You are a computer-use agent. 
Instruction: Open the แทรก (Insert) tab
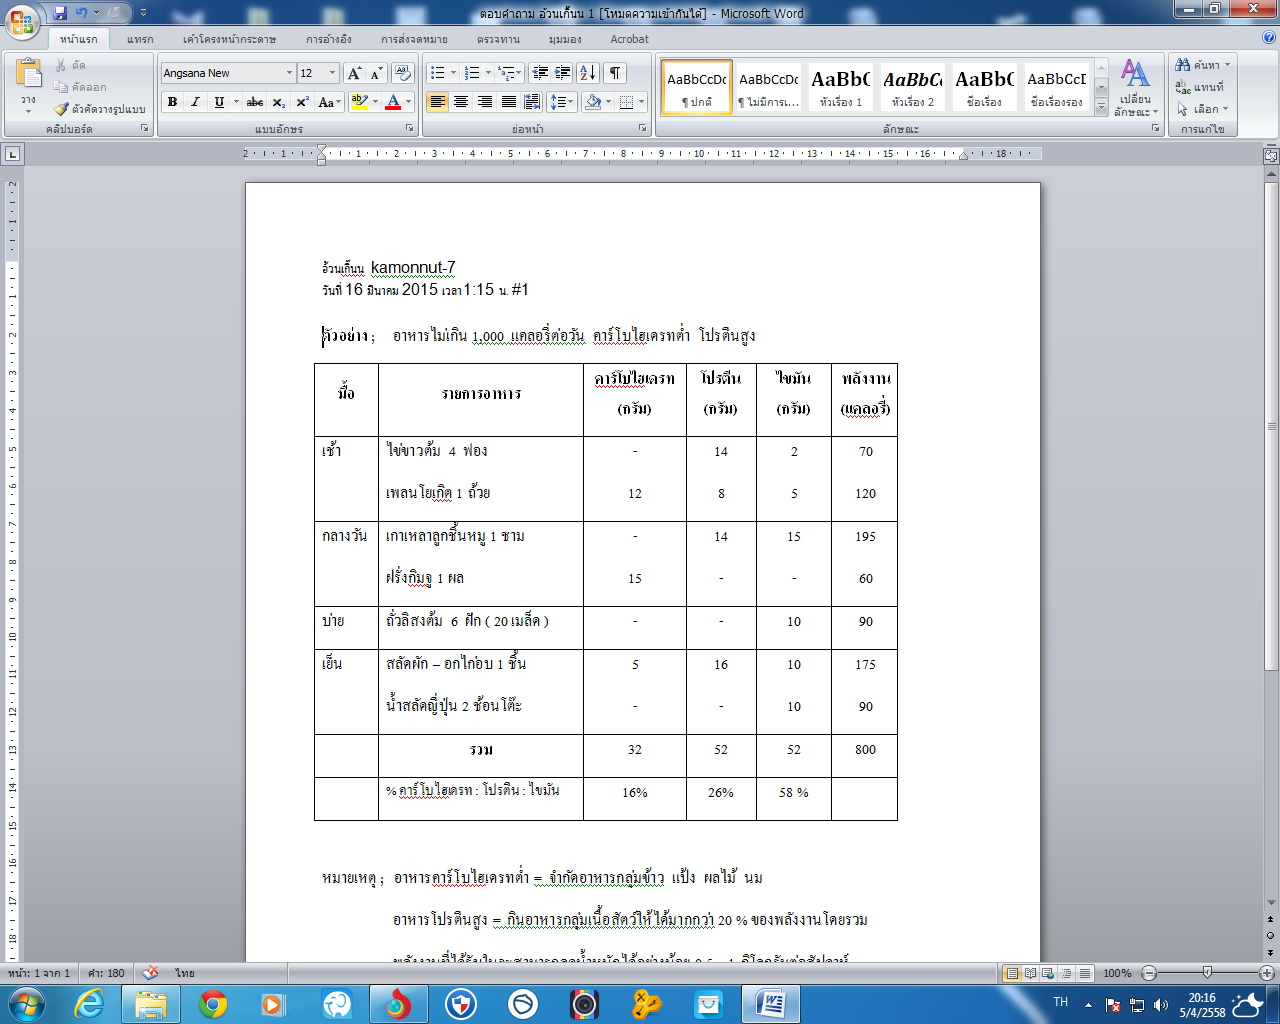[x=140, y=39]
